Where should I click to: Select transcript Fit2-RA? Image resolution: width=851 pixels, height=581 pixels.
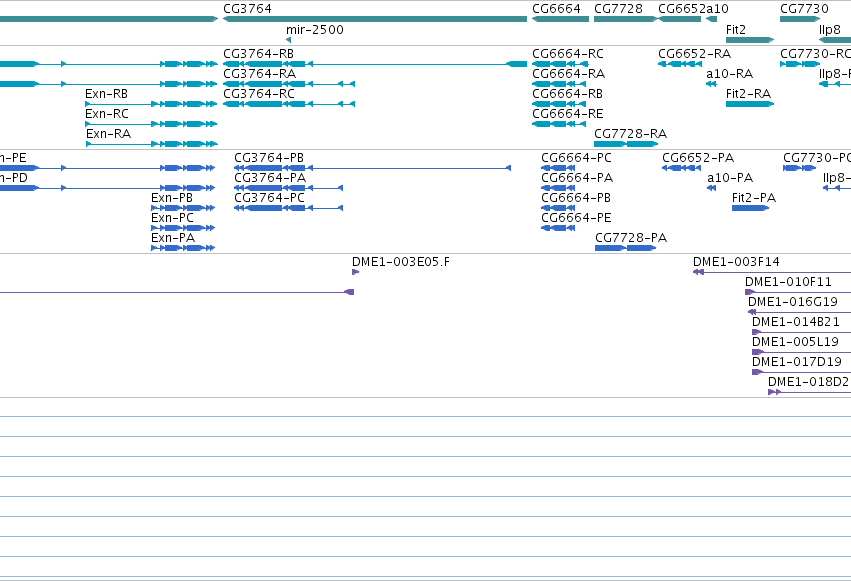click(750, 104)
